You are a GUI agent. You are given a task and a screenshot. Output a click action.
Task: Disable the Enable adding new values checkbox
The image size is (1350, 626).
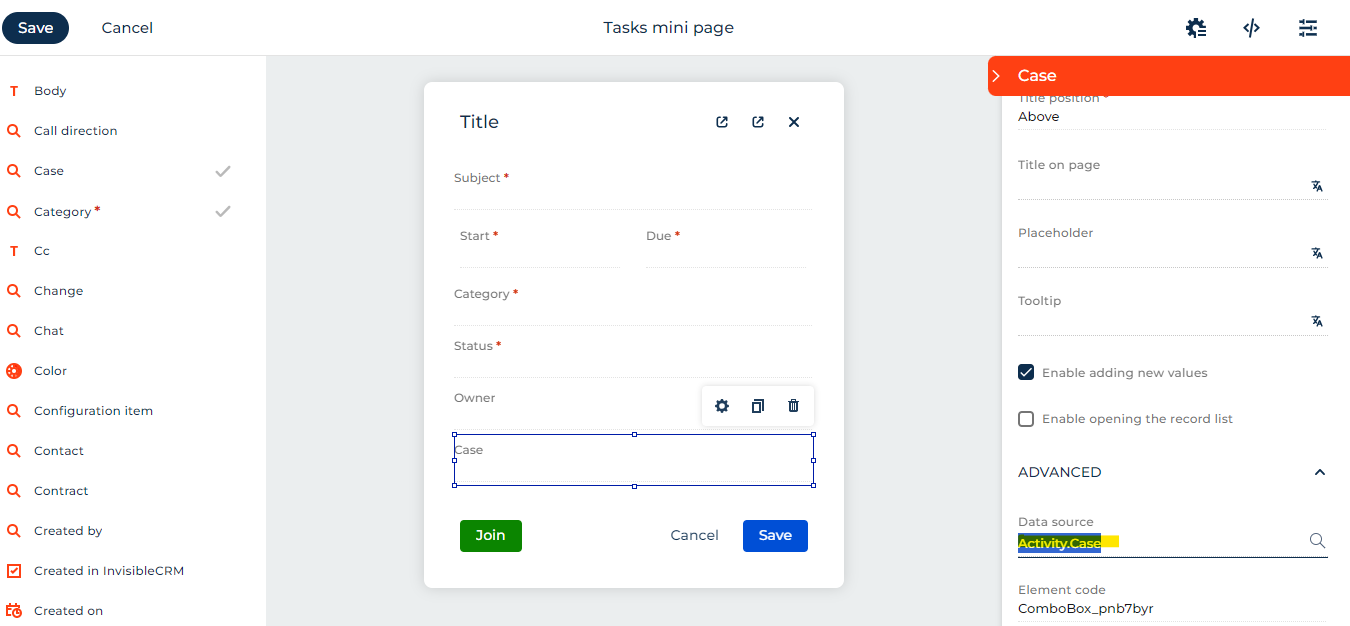click(1025, 371)
